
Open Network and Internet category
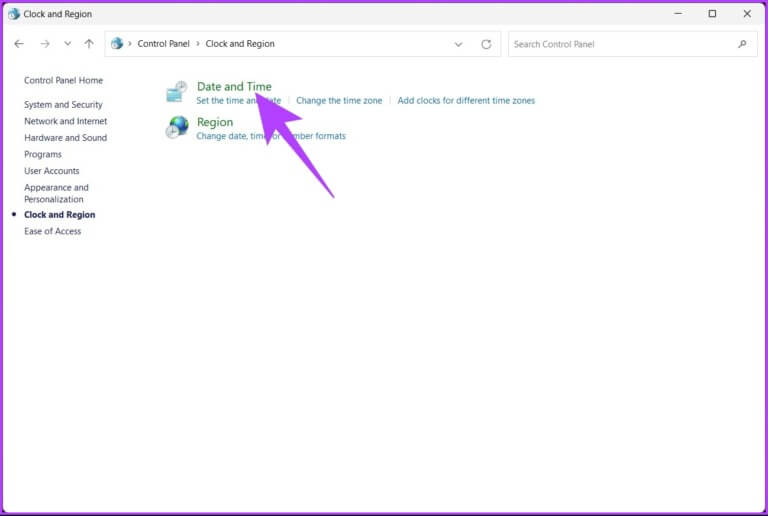tap(66, 121)
